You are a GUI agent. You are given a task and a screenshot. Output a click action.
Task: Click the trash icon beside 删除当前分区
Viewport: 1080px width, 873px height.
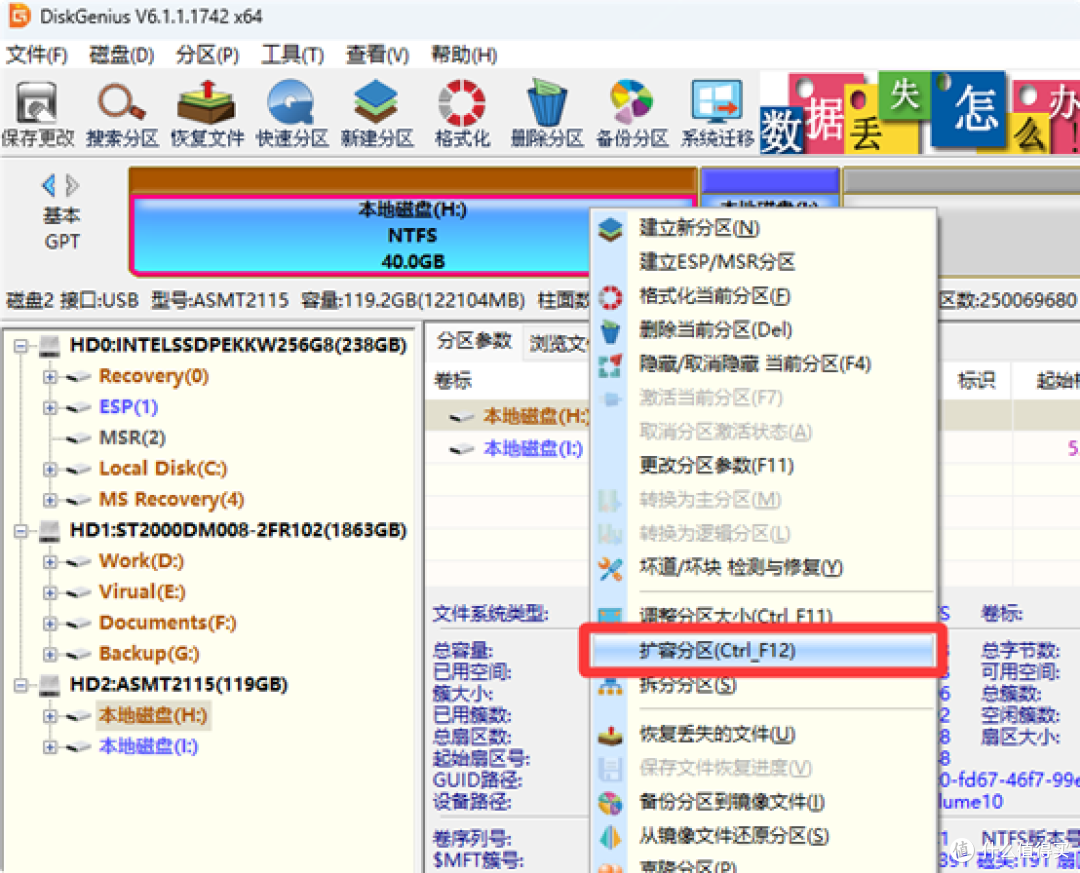click(x=610, y=331)
